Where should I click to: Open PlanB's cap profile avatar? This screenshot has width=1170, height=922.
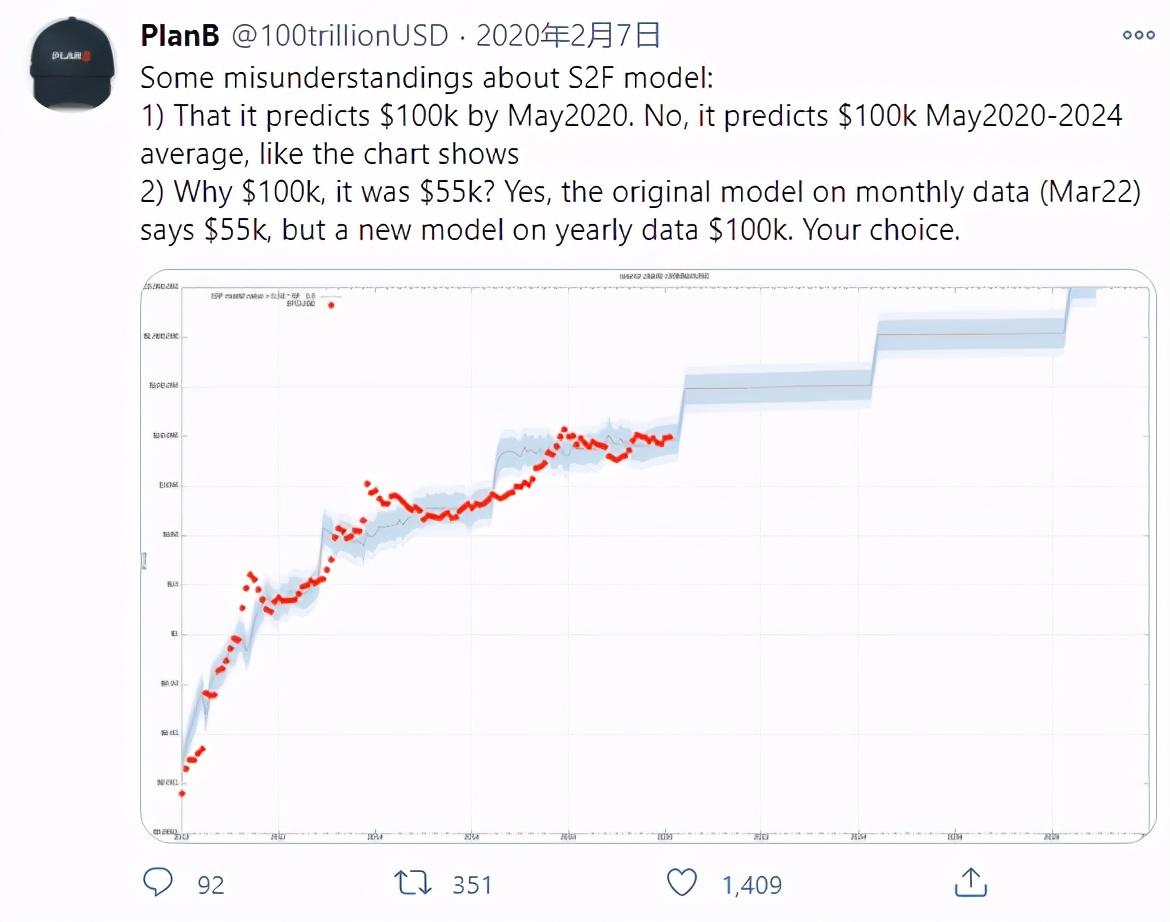(x=72, y=63)
